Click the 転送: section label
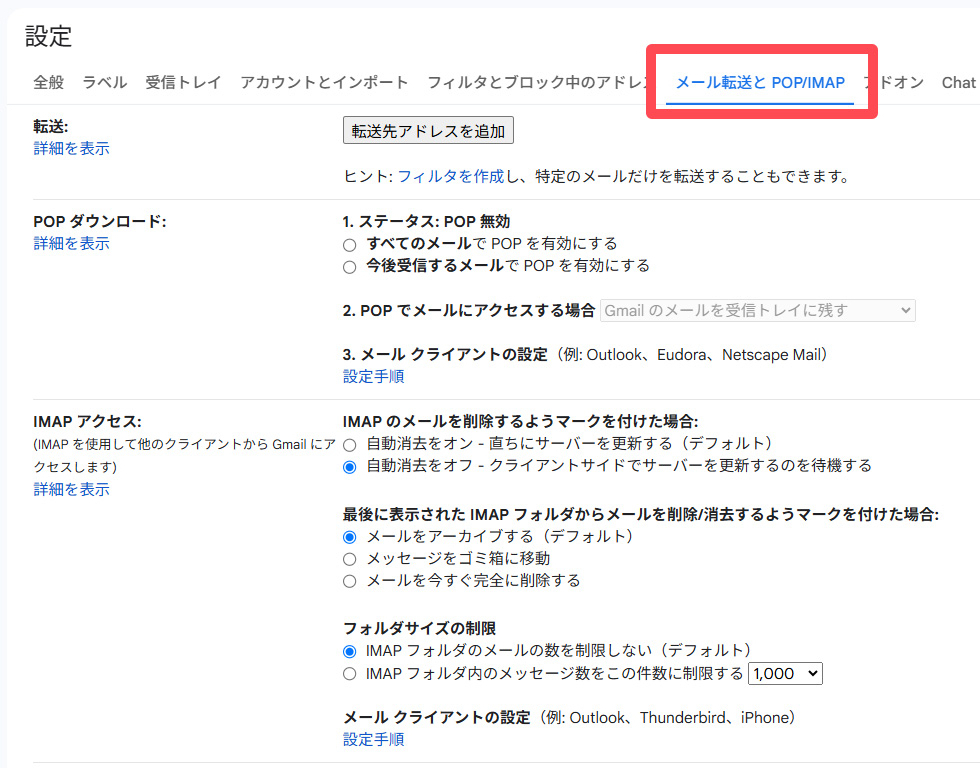Screen dimensions: 980x768 click(x=51, y=126)
